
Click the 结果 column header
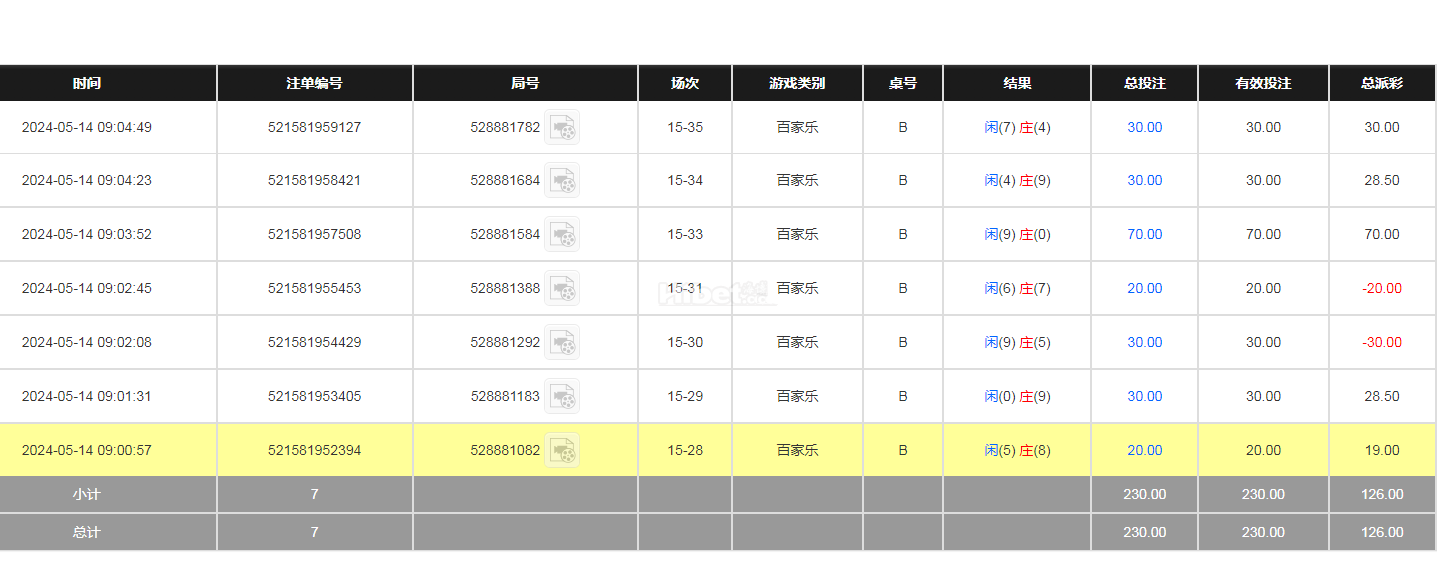tap(1017, 83)
